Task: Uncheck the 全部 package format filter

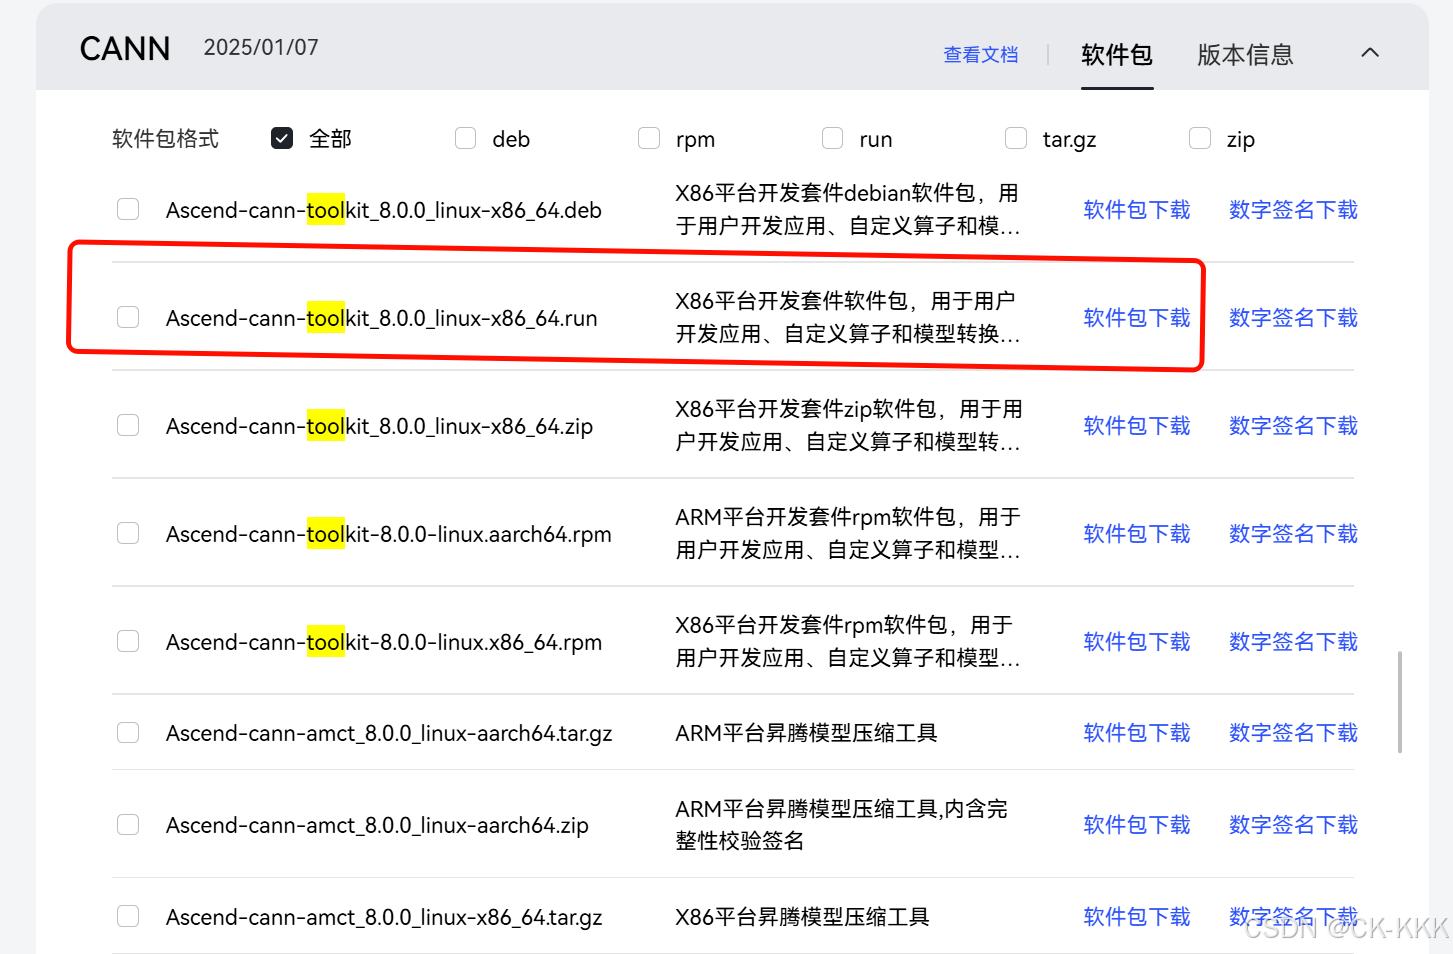Action: pyautogui.click(x=281, y=138)
